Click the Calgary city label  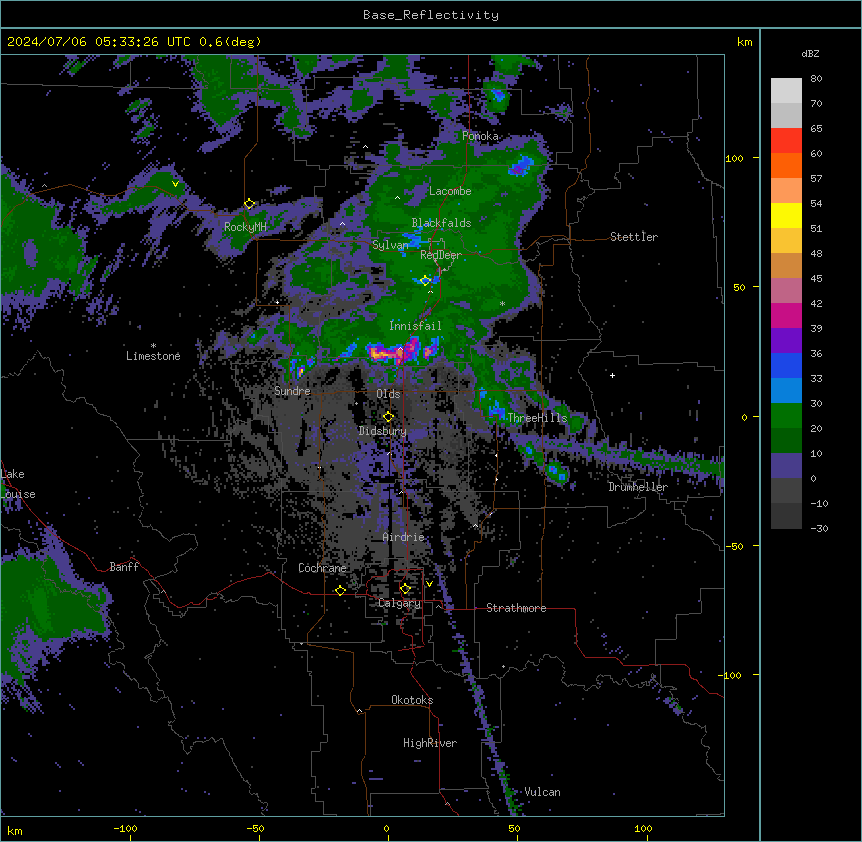399,603
